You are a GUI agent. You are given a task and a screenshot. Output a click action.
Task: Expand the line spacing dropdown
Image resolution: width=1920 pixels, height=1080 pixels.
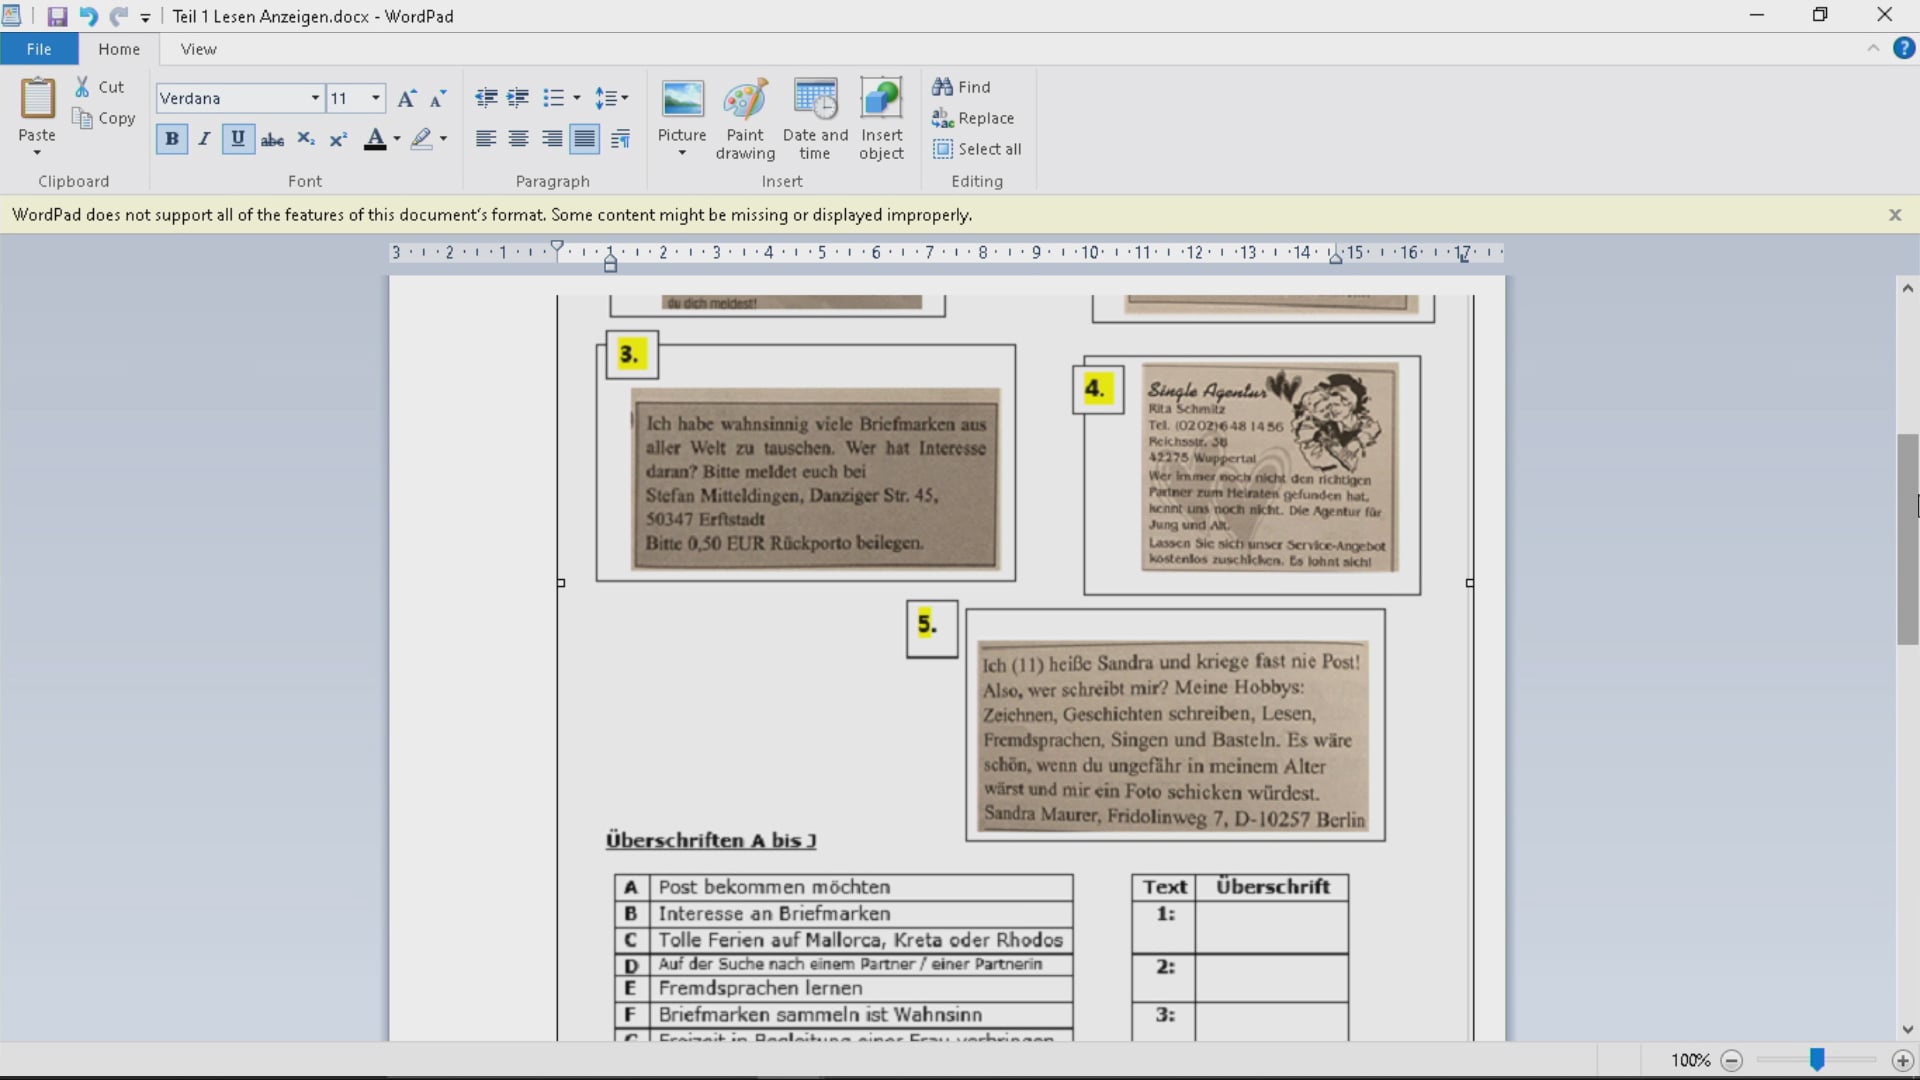pyautogui.click(x=625, y=98)
